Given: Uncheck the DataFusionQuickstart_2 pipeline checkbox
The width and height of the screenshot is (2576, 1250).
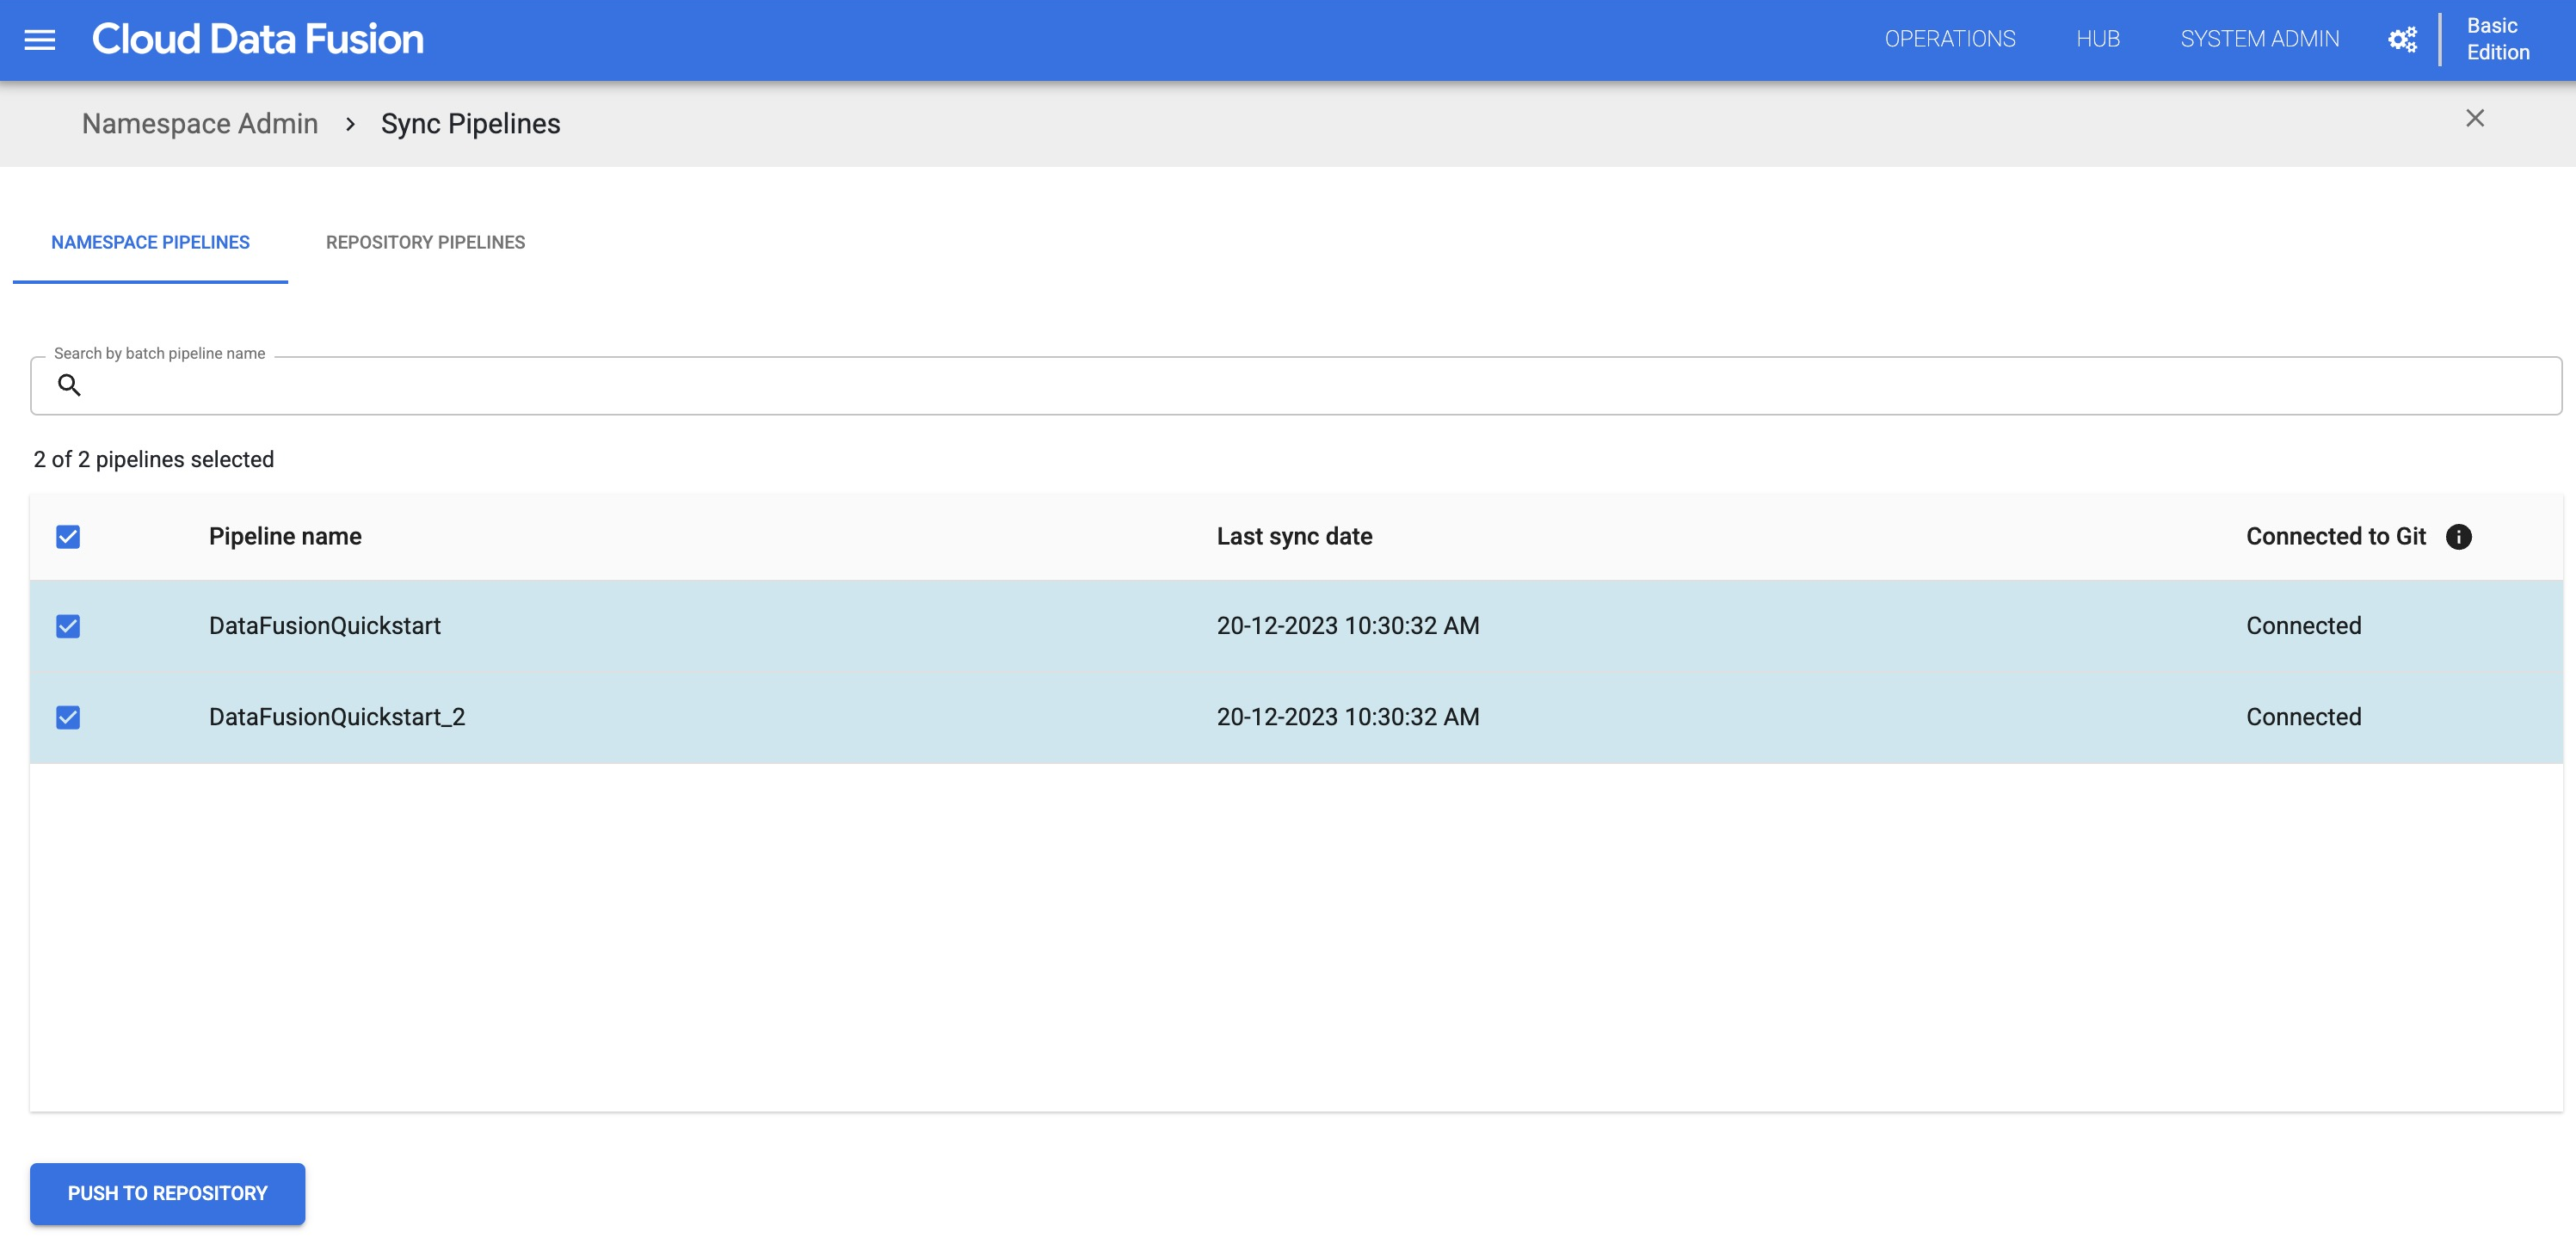Looking at the screenshot, I should [x=67, y=716].
